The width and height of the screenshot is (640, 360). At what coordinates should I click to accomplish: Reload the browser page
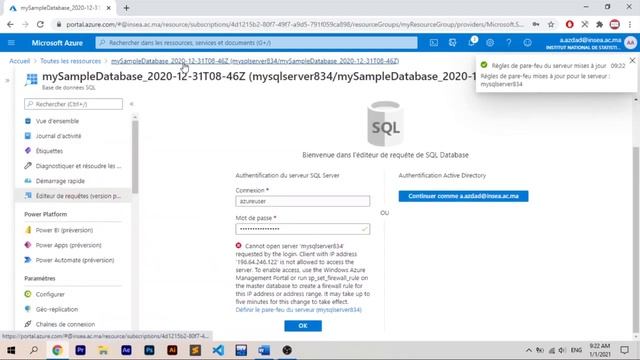point(40,24)
